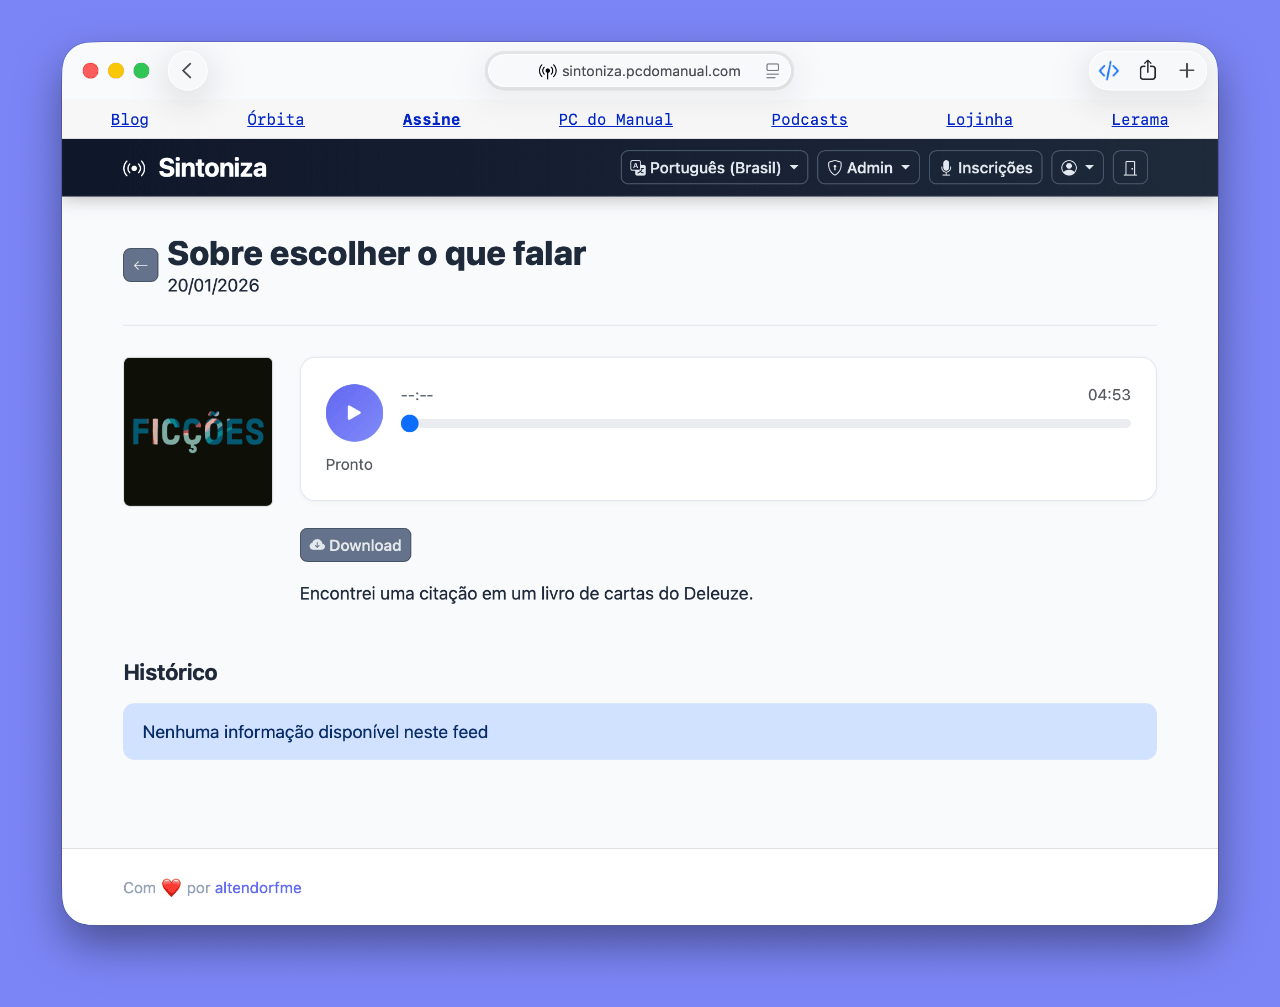Click the middle of the audio progress track
The height and width of the screenshot is (1007, 1280).
click(x=766, y=424)
